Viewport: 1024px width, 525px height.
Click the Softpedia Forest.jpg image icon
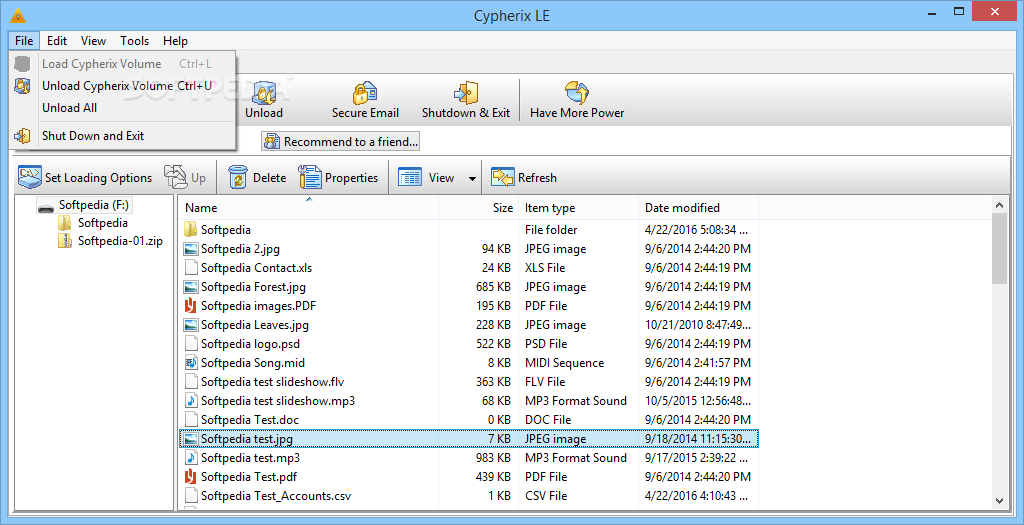(x=191, y=287)
